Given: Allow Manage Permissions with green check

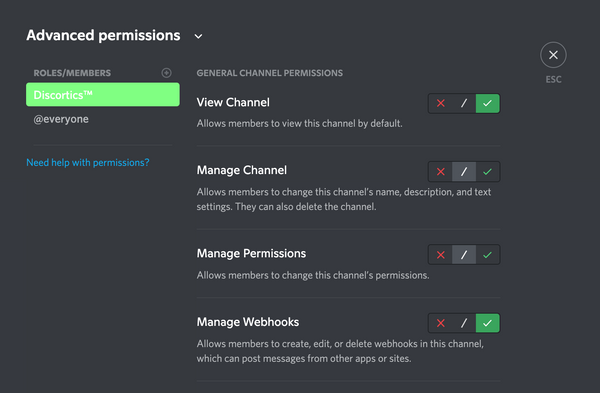Looking at the screenshot, I should 488,254.
